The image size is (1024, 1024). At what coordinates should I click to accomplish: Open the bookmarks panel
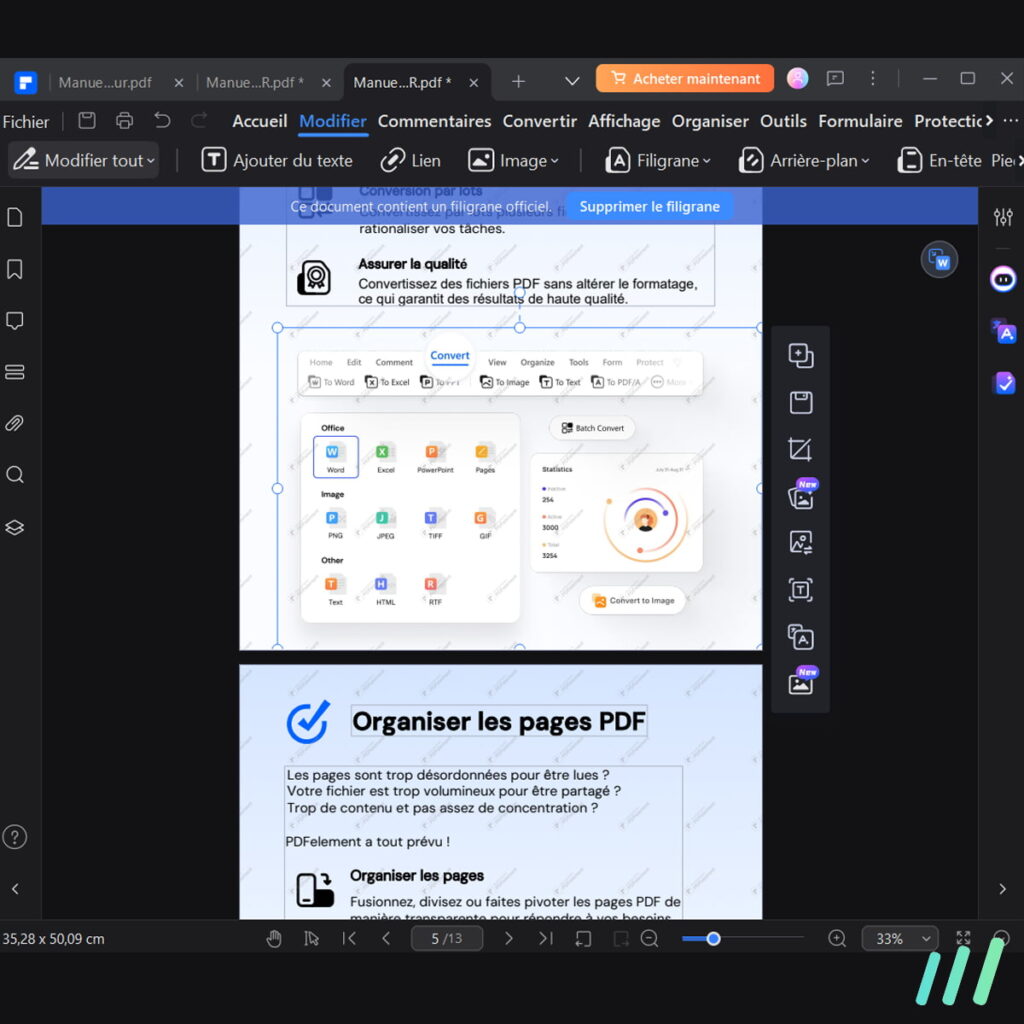pos(14,268)
